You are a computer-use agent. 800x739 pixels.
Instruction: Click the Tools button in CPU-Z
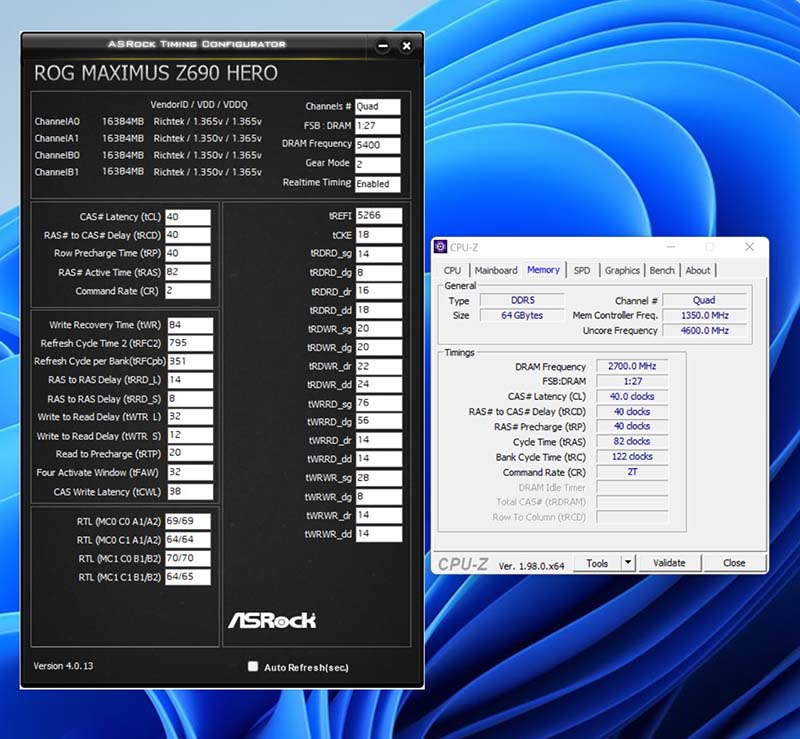(x=598, y=562)
